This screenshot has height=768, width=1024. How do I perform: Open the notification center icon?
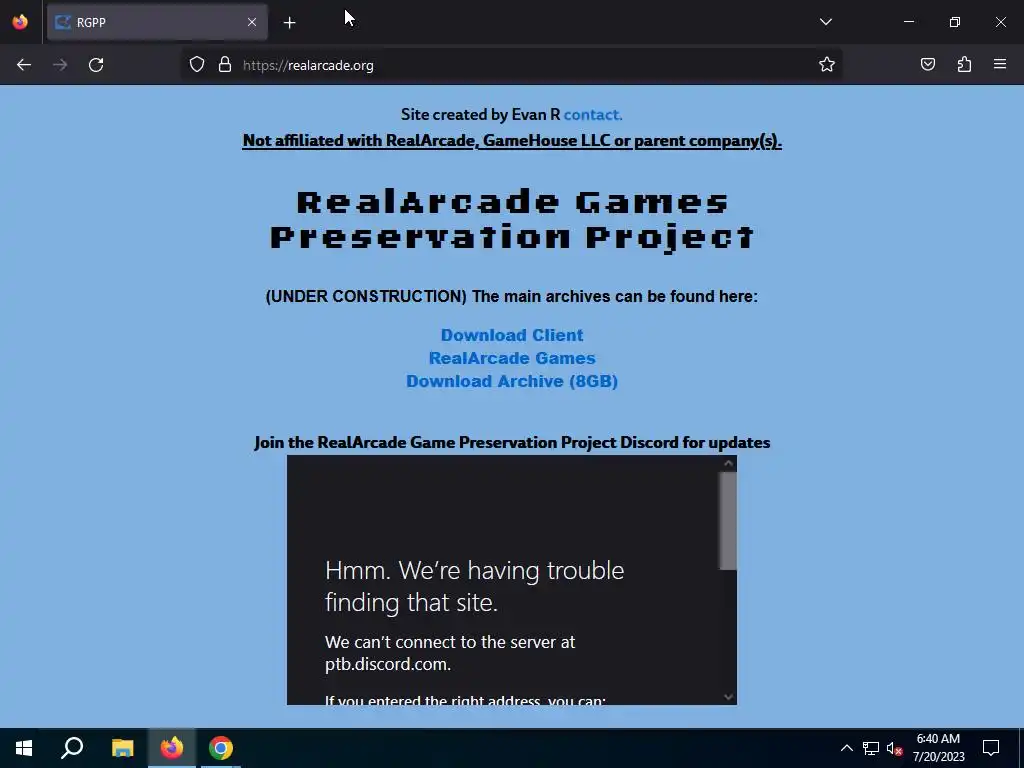coord(991,748)
